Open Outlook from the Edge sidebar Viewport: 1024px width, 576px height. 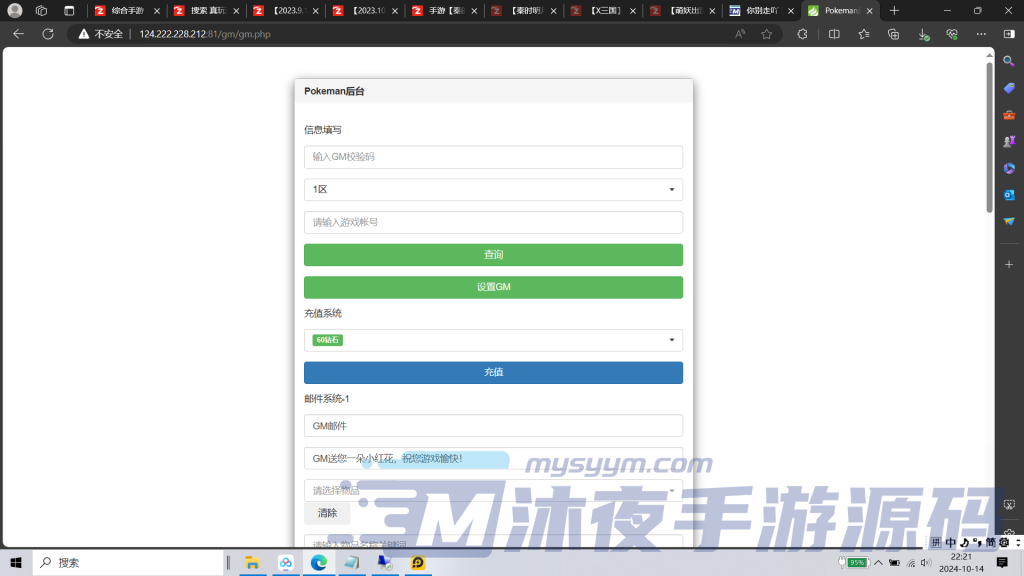click(1009, 194)
